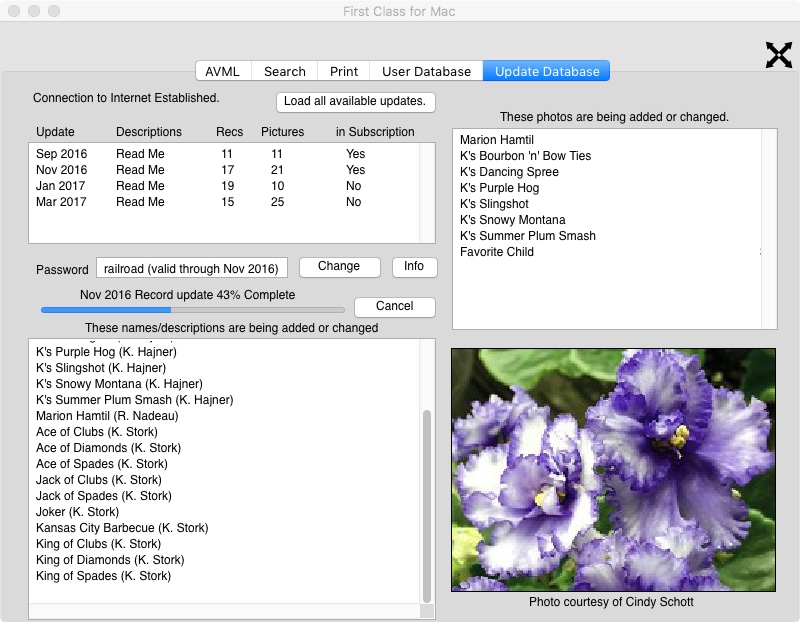
Task: Click the Photo courtesy of Cindy Schott caption
Action: (x=611, y=602)
